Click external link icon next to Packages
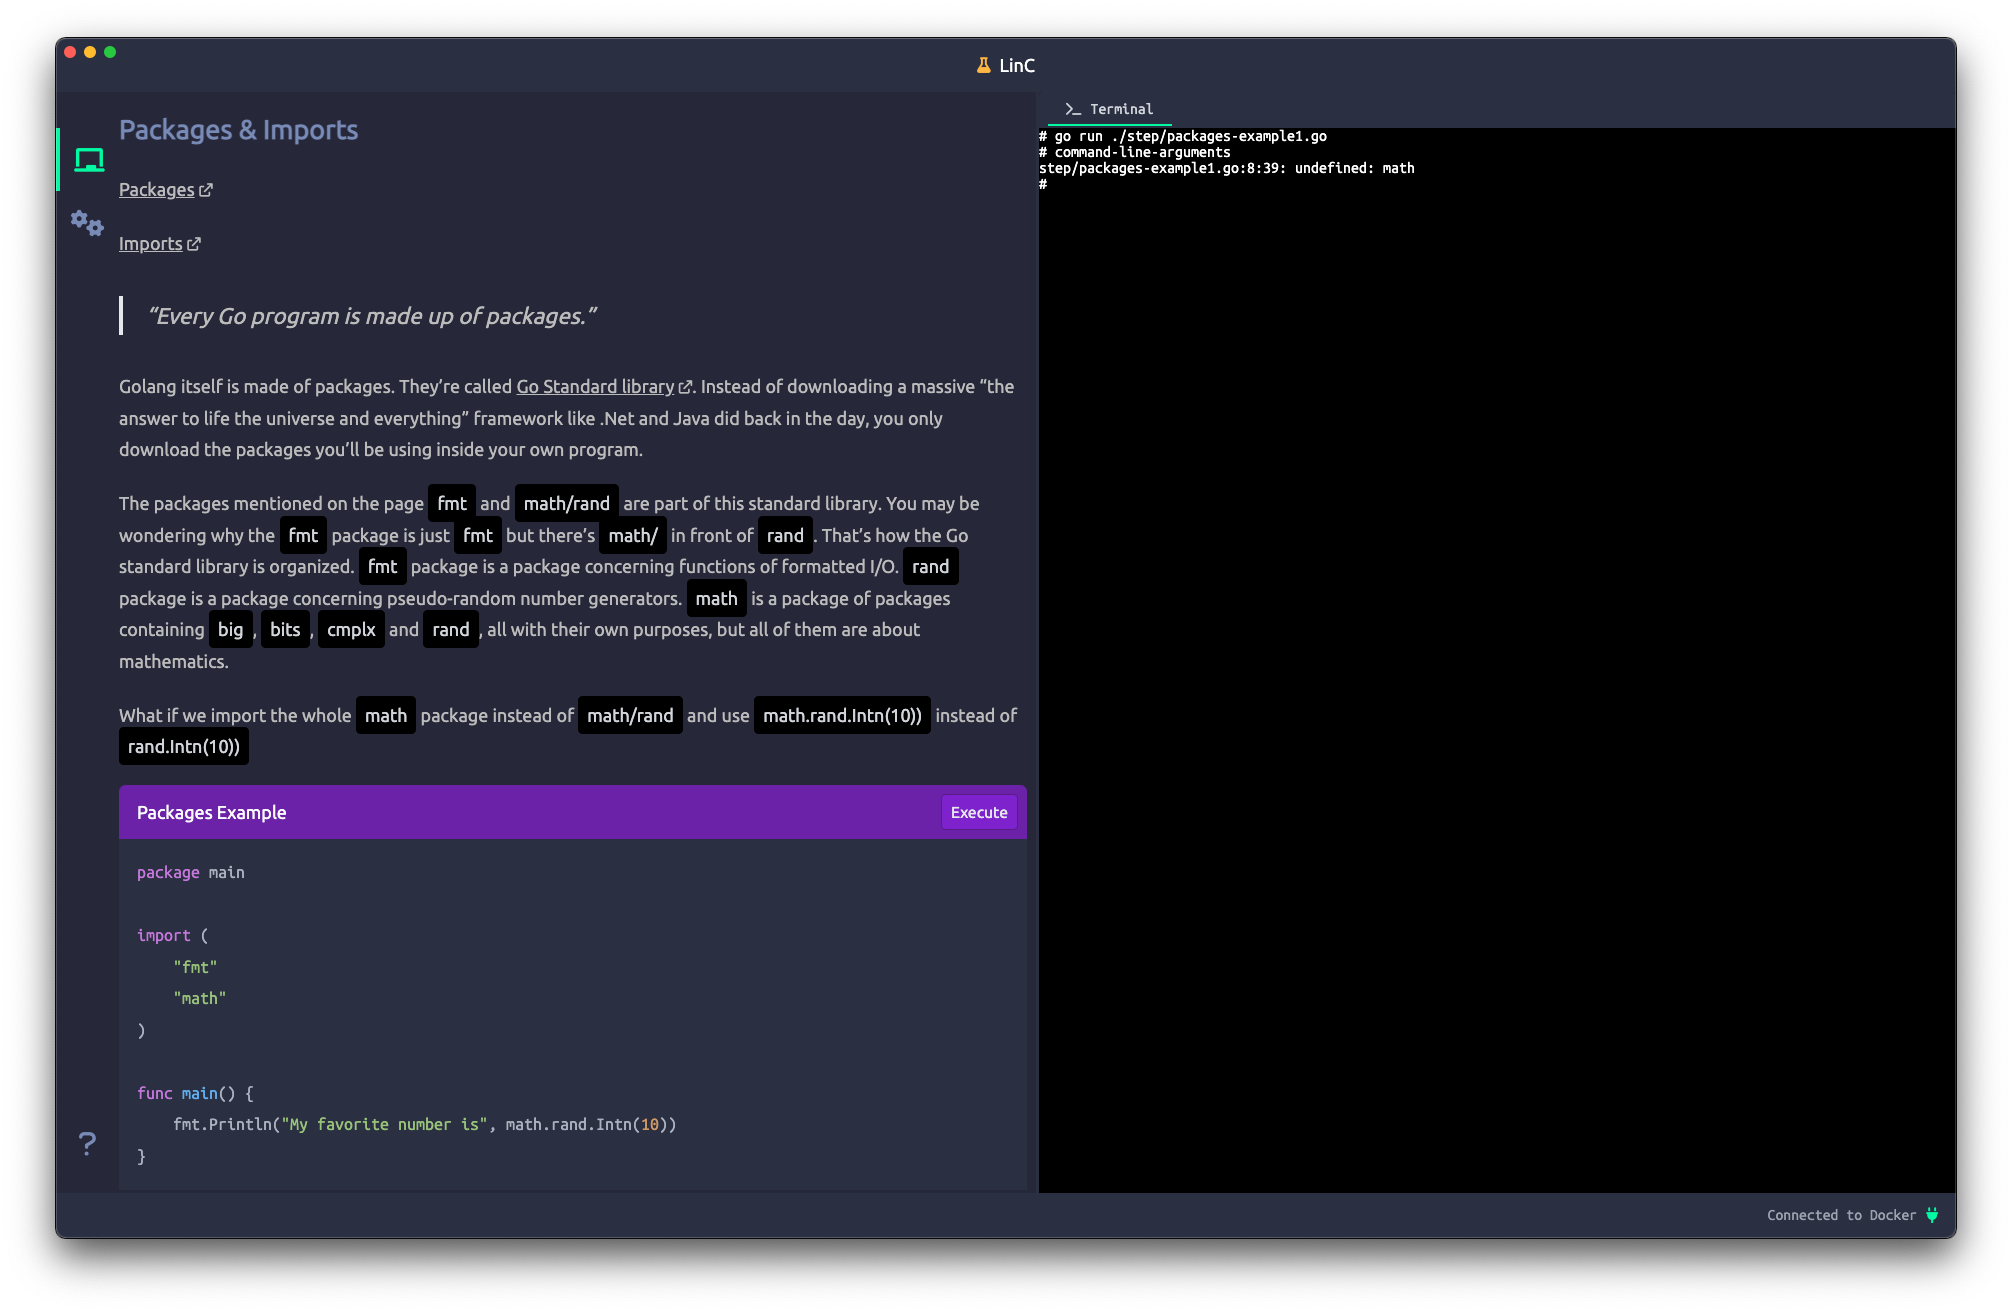 (206, 190)
